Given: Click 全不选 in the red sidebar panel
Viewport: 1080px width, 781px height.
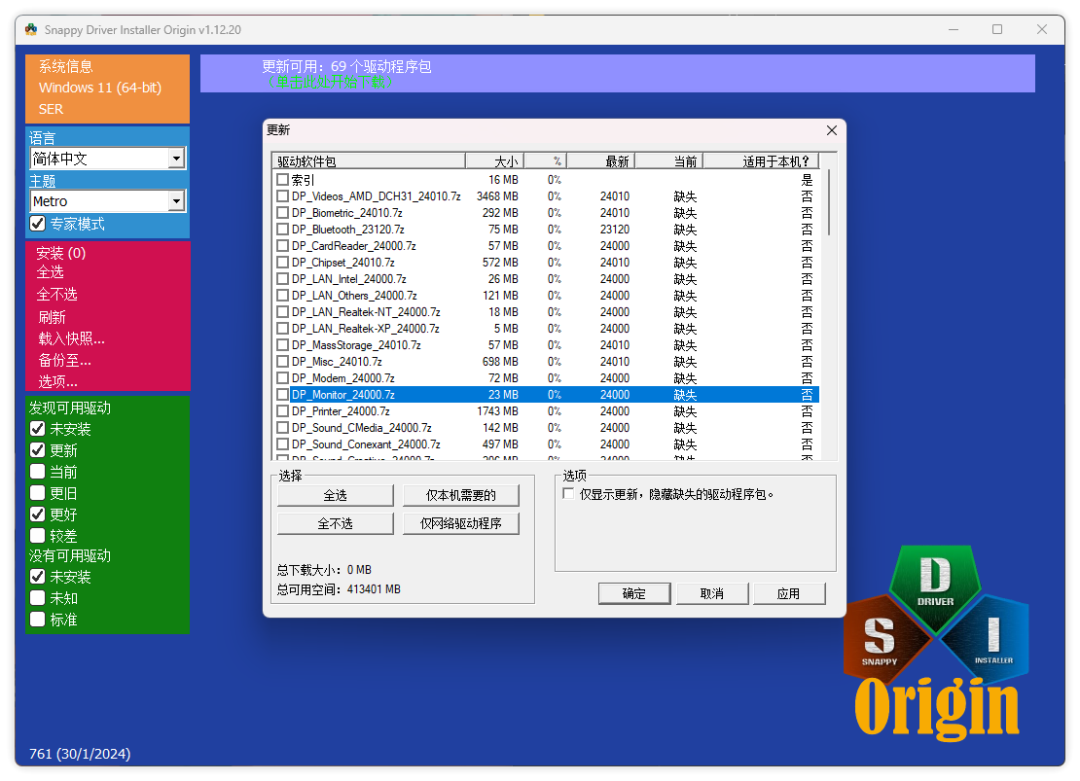Looking at the screenshot, I should click(x=56, y=295).
